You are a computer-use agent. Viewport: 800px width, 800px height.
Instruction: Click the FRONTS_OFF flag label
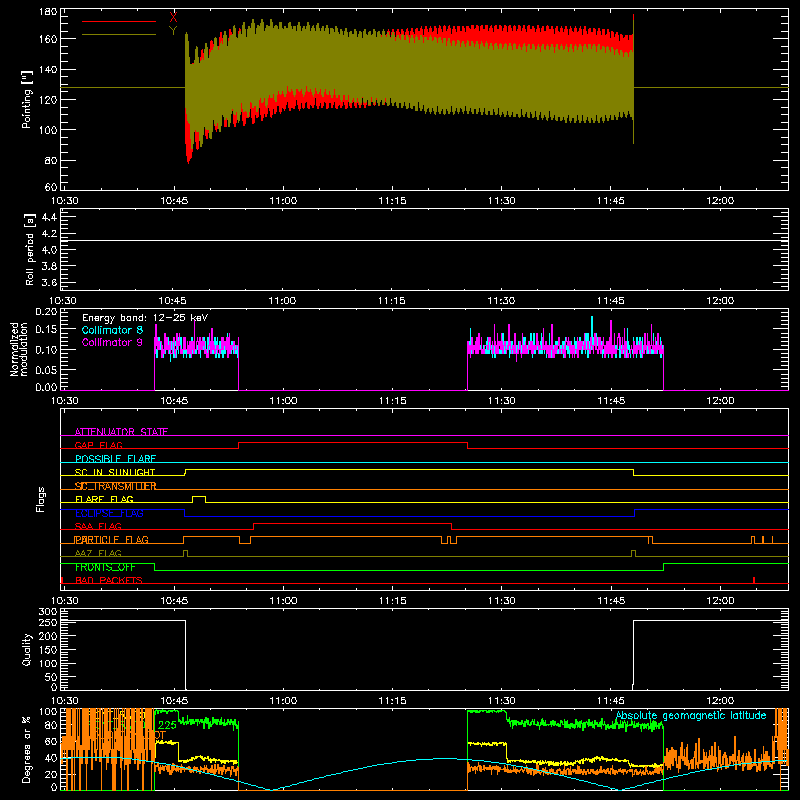(105, 567)
